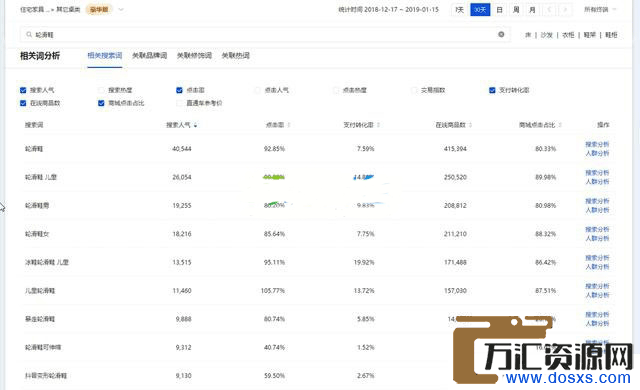Viewport: 640px width, 390px height.
Task: Click the click-rate value 105.77%
Action: pos(273,290)
